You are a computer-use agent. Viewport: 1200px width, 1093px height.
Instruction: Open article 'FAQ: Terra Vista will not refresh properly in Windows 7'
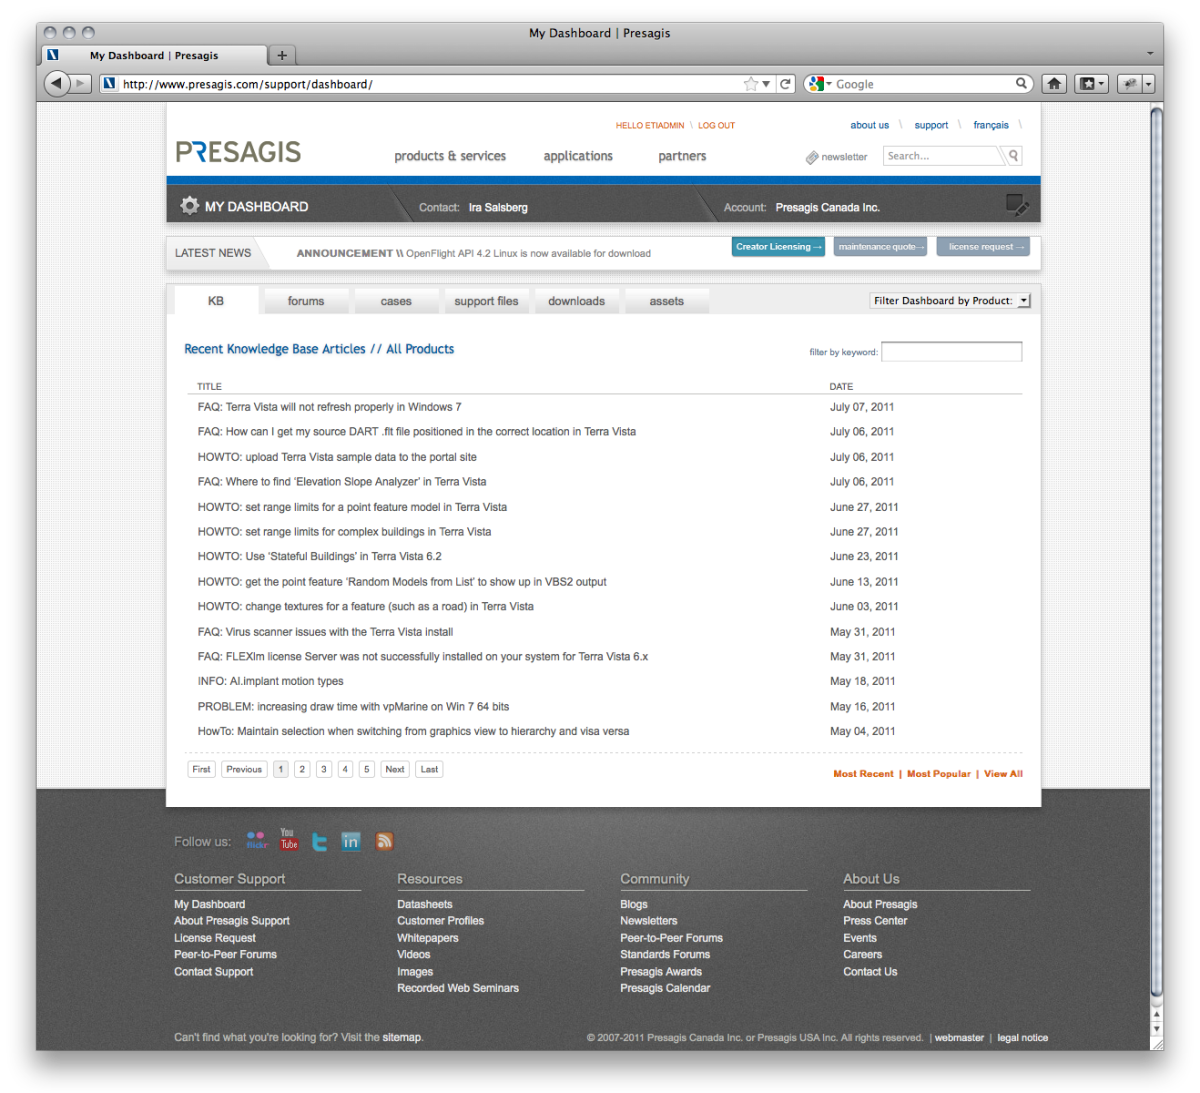click(329, 407)
